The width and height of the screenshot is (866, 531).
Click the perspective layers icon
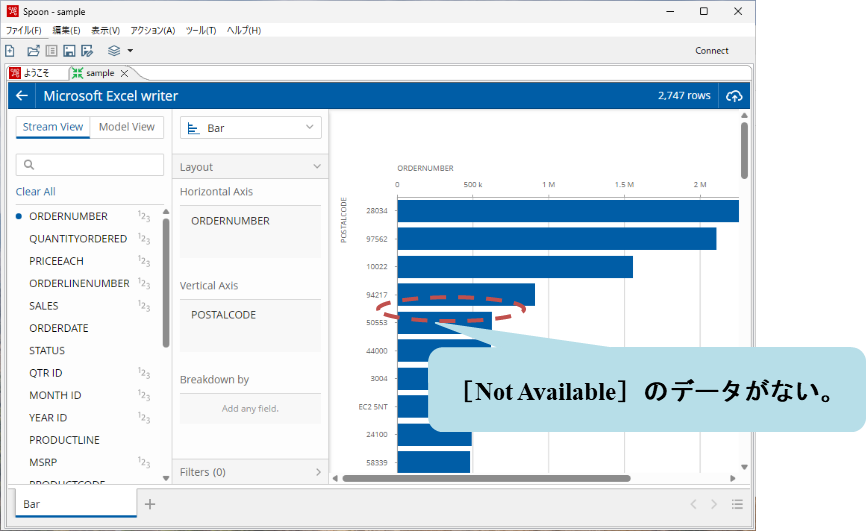click(x=114, y=51)
